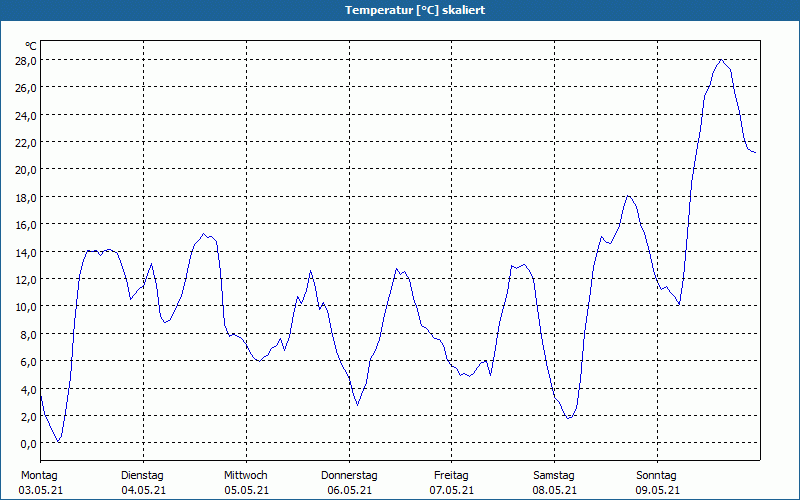Viewport: 800px width, 500px height.
Task: Click the chart title 'Temperatur [°C] skaliert'
Action: 400,10
